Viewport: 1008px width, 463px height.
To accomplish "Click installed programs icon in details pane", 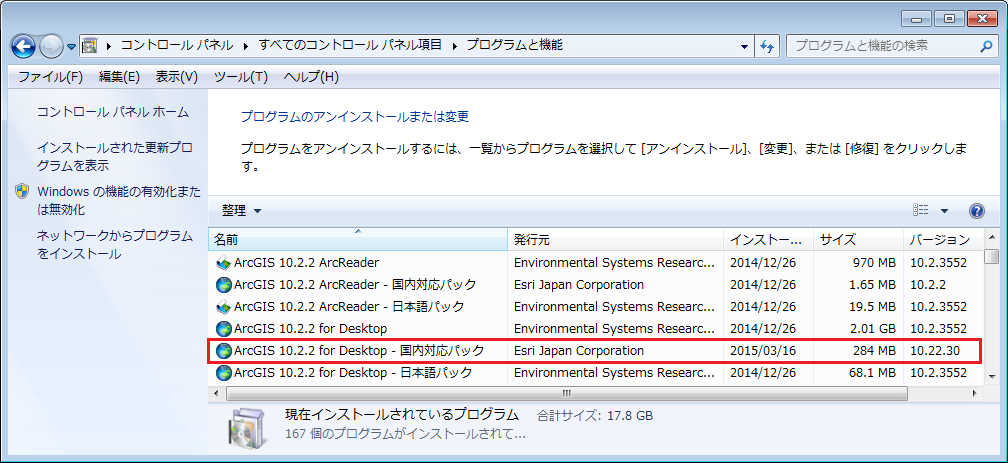I will [x=247, y=427].
